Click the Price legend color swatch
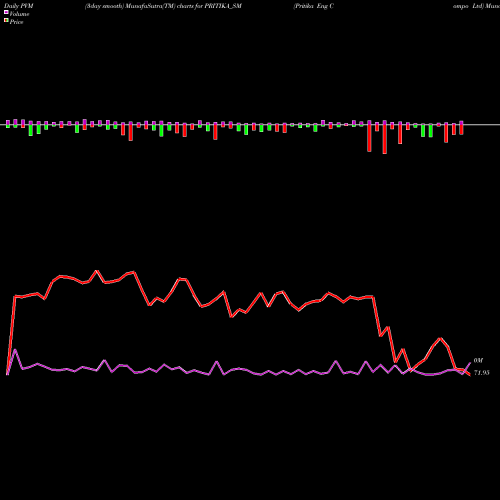500x500 pixels. coord(6,21)
